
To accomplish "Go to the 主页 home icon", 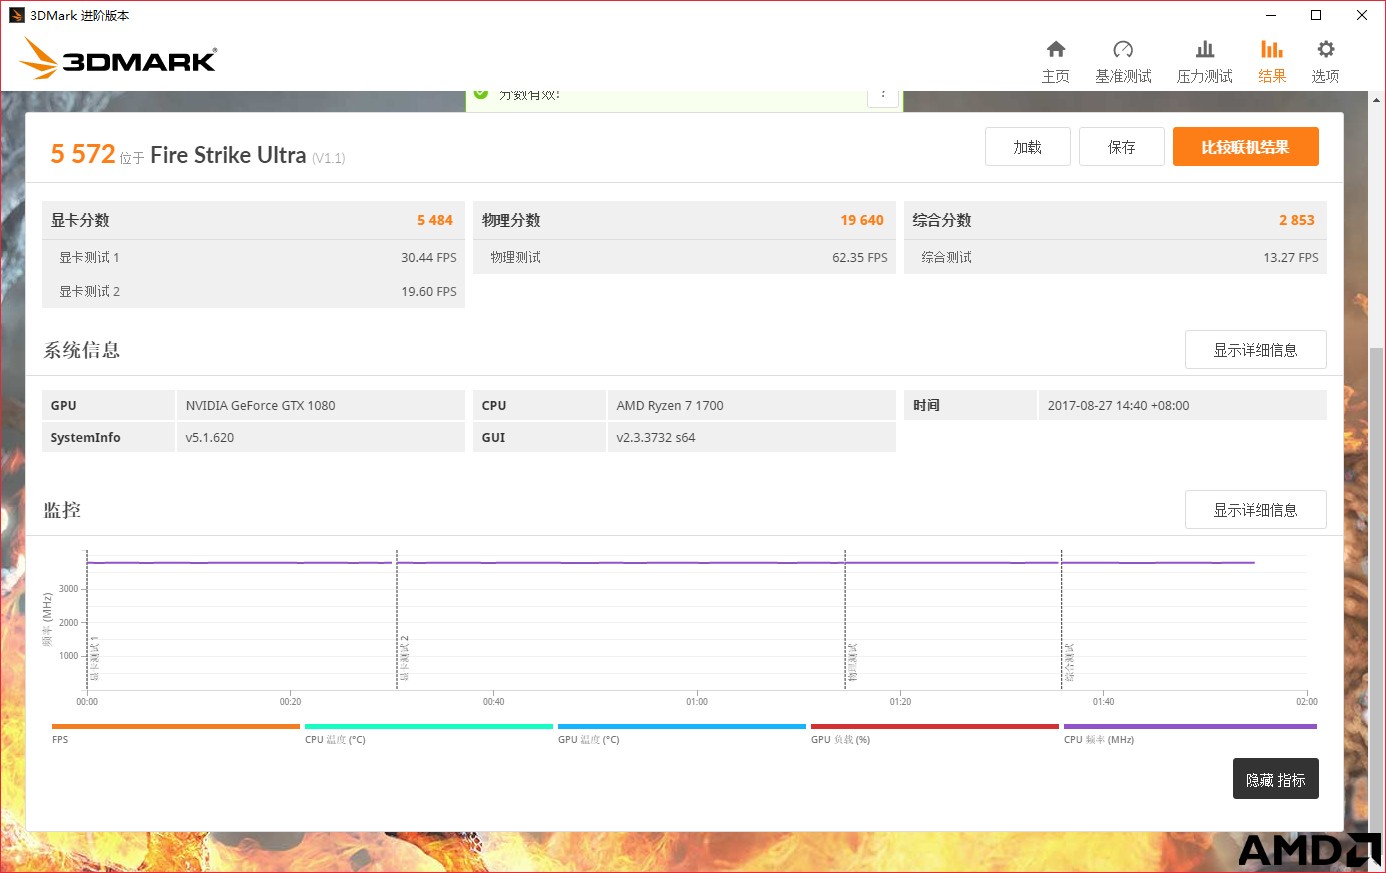I will [1056, 49].
